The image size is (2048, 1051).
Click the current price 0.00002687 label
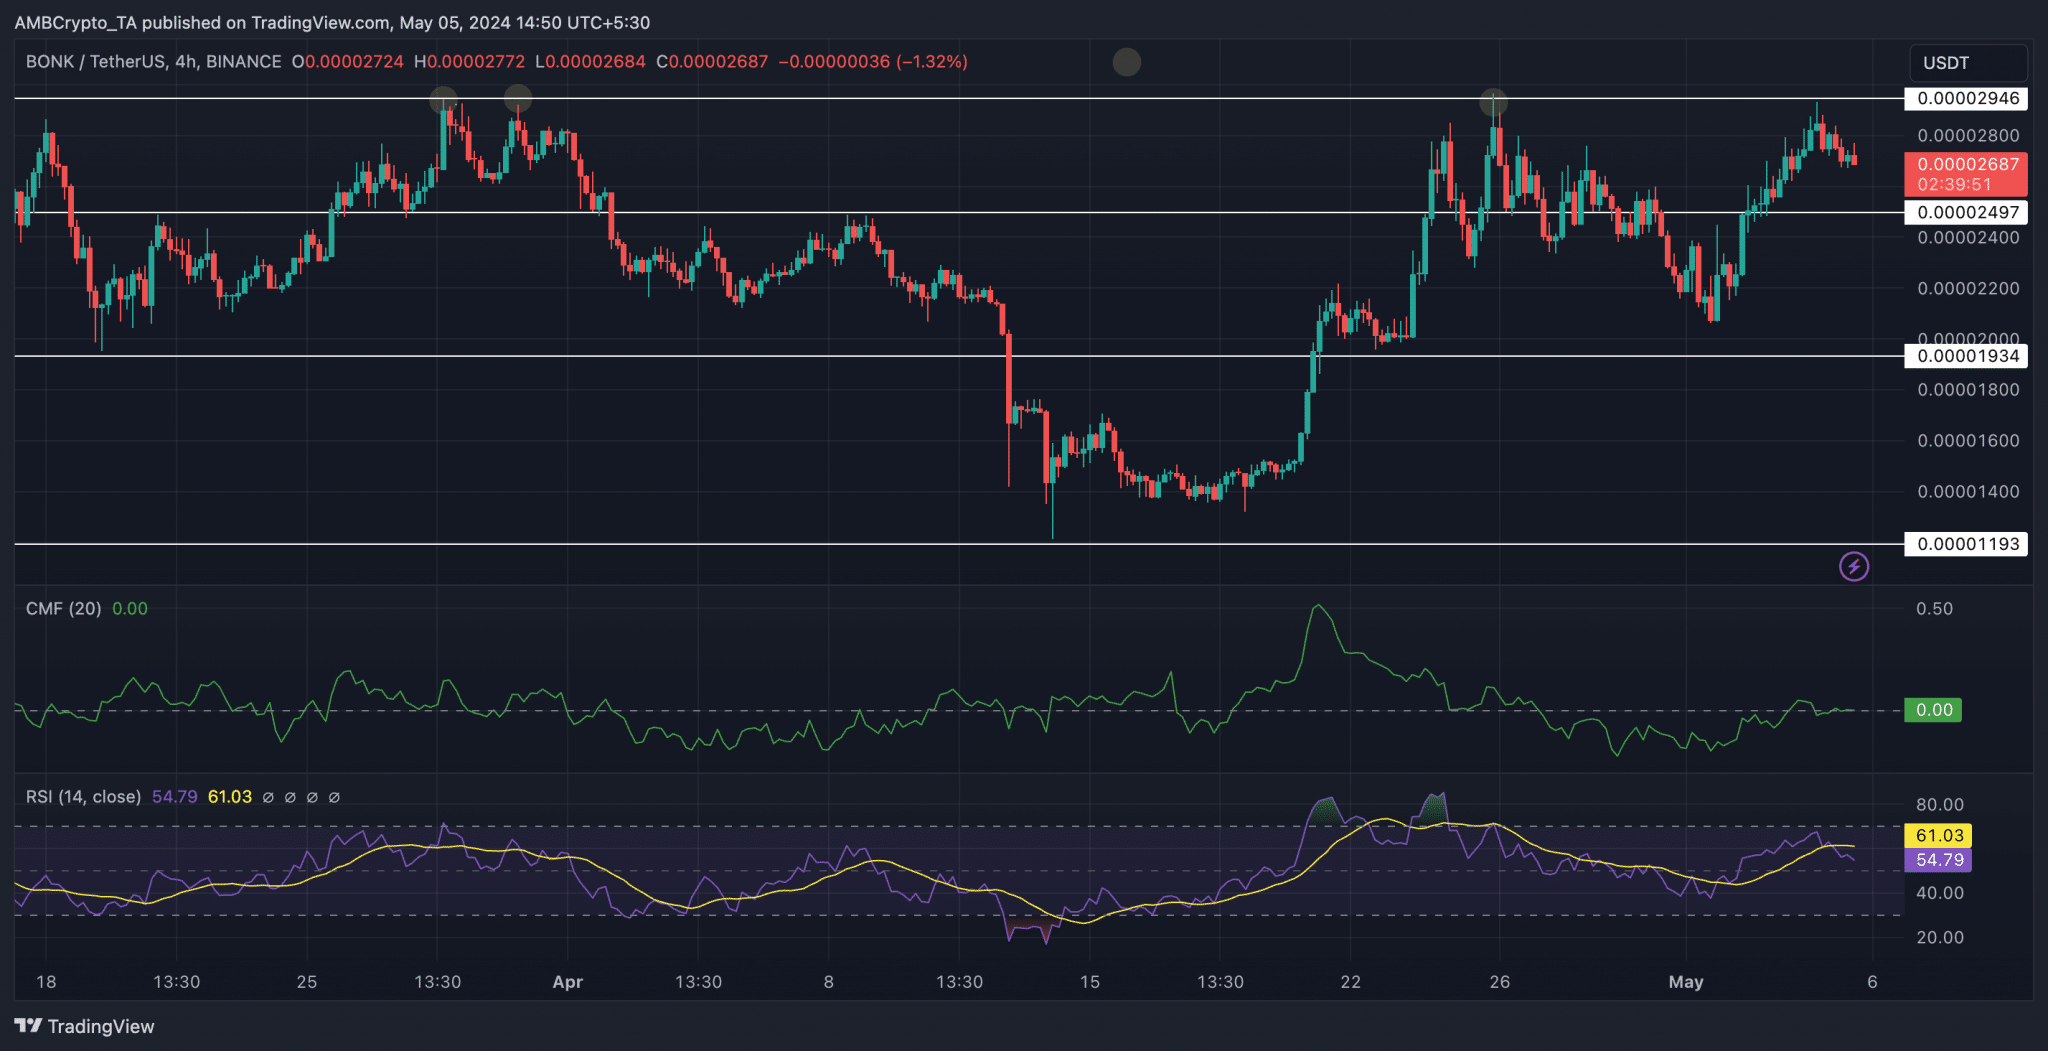(1966, 174)
